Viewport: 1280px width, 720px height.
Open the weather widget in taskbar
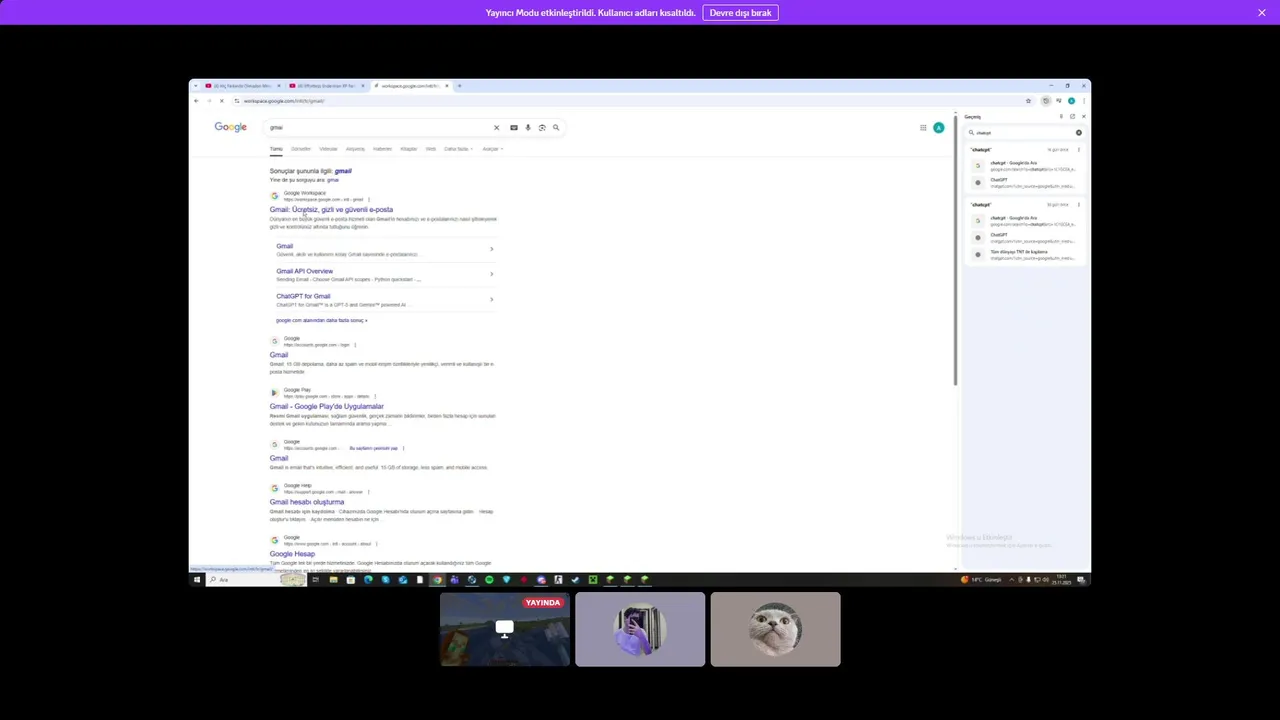click(981, 579)
